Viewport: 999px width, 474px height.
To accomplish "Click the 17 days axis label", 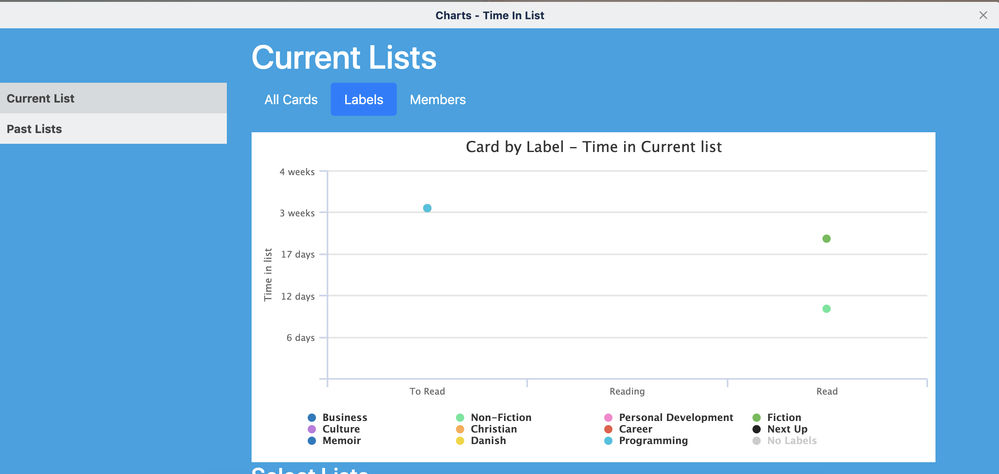I will point(297,255).
